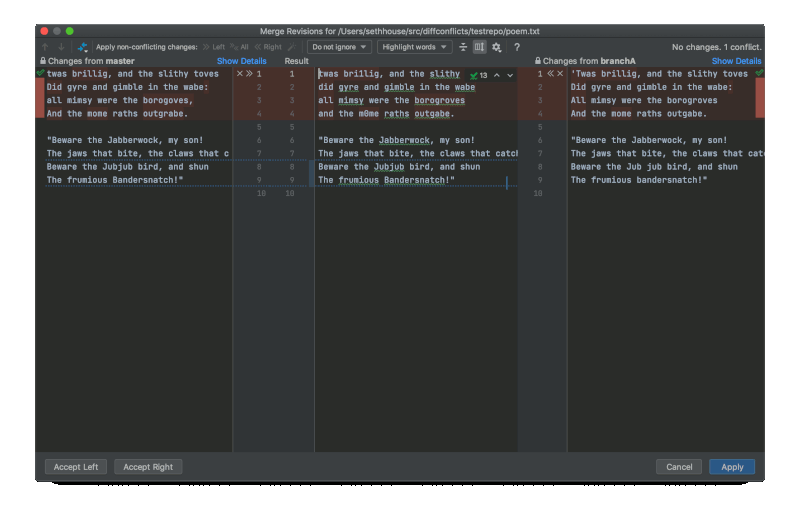
Task: Apply All non-conflicting changes
Action: point(239,47)
